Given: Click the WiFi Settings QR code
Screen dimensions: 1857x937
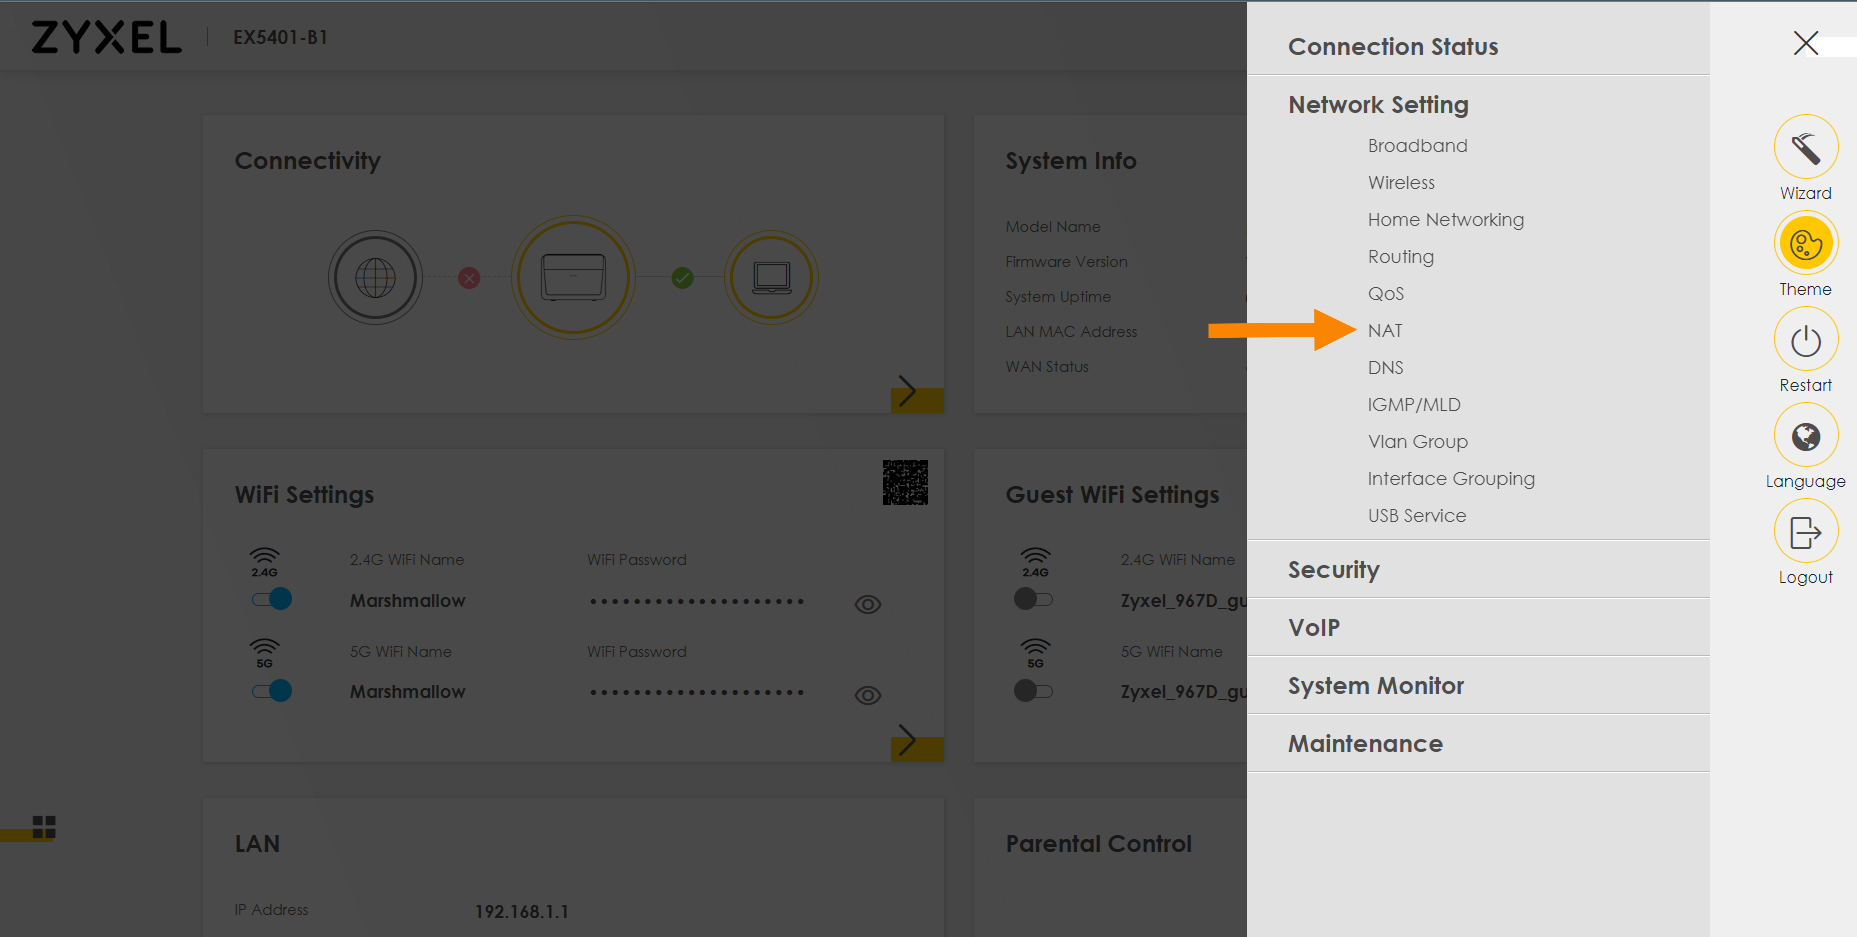Looking at the screenshot, I should 905,482.
